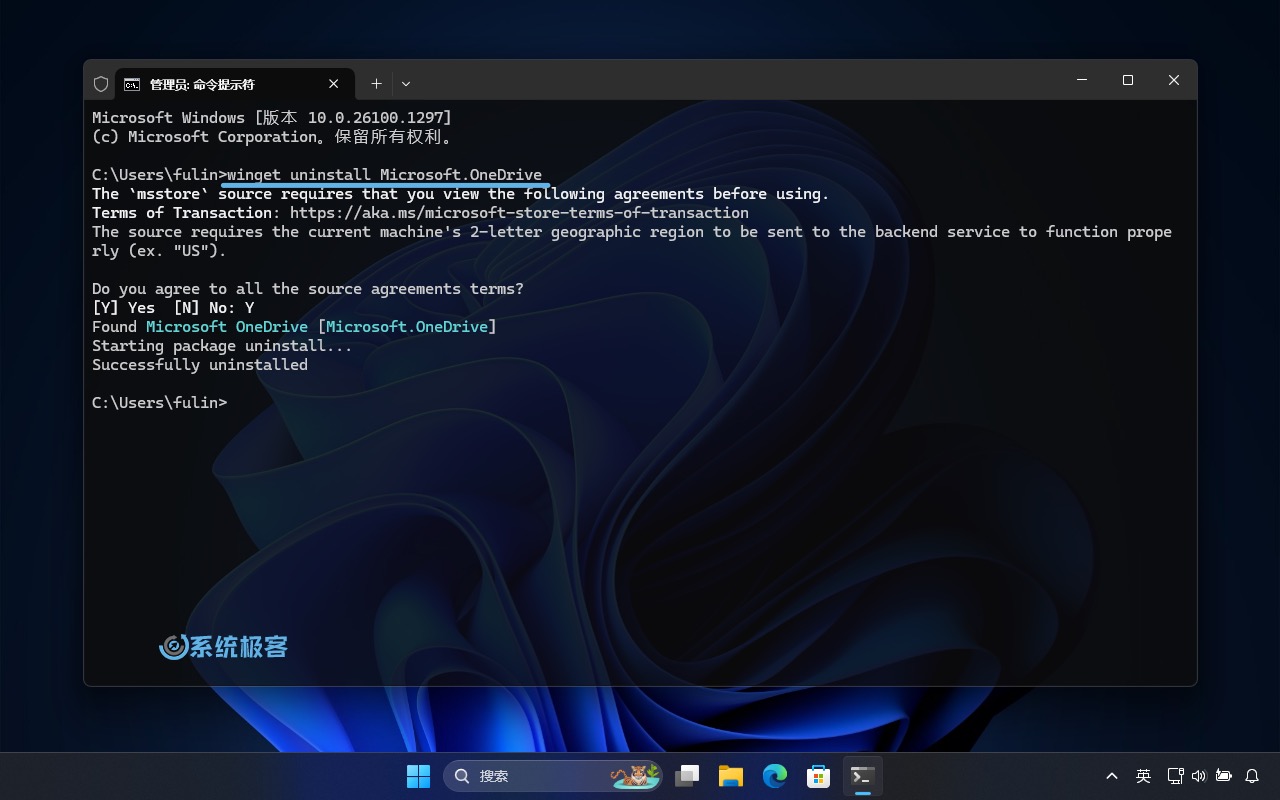Screen dimensions: 1280x800
Task: Click the taskbar 搜索 search box
Action: (553, 776)
